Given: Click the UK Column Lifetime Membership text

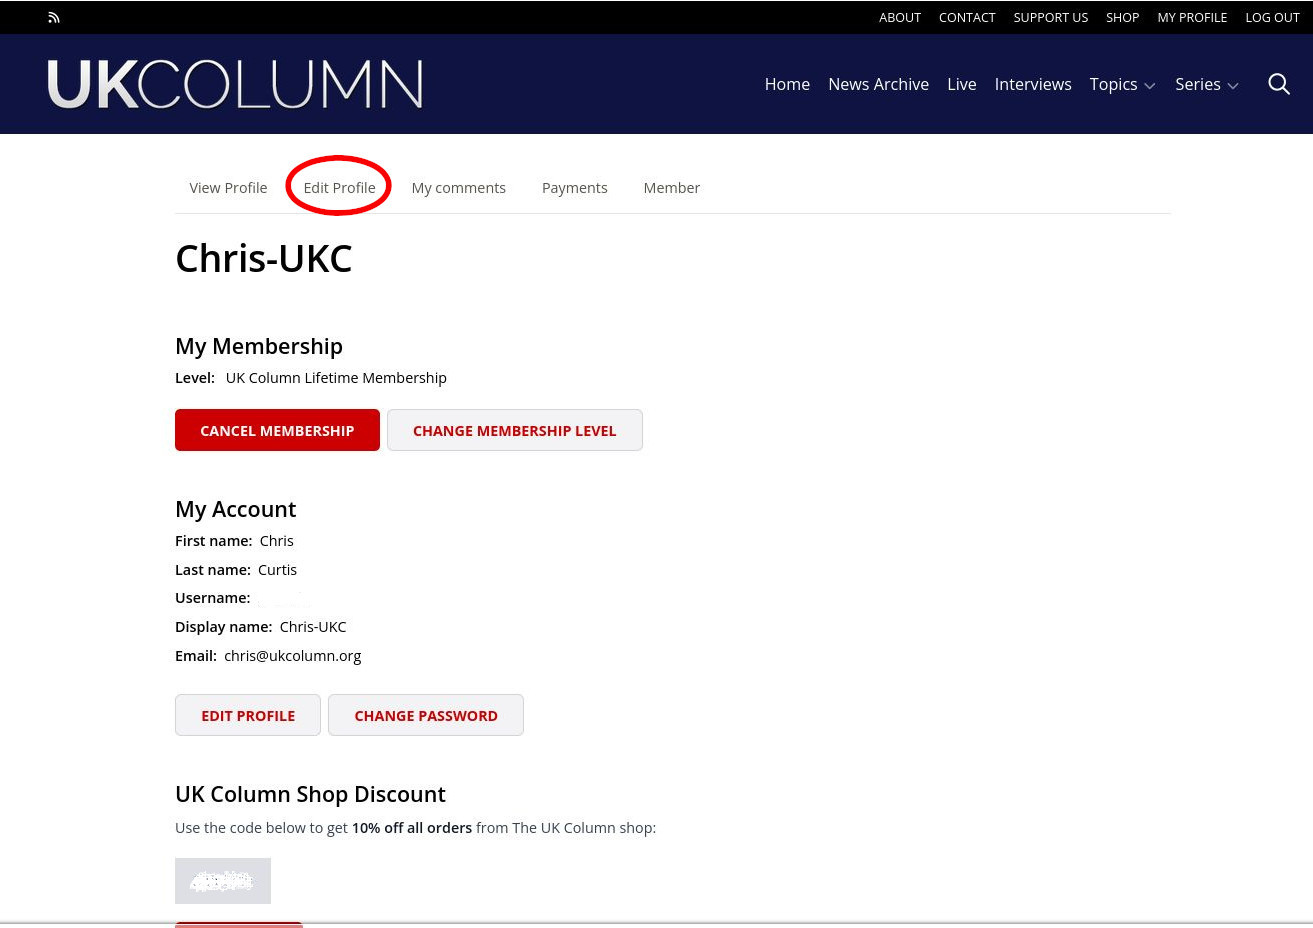Looking at the screenshot, I should 336,378.
